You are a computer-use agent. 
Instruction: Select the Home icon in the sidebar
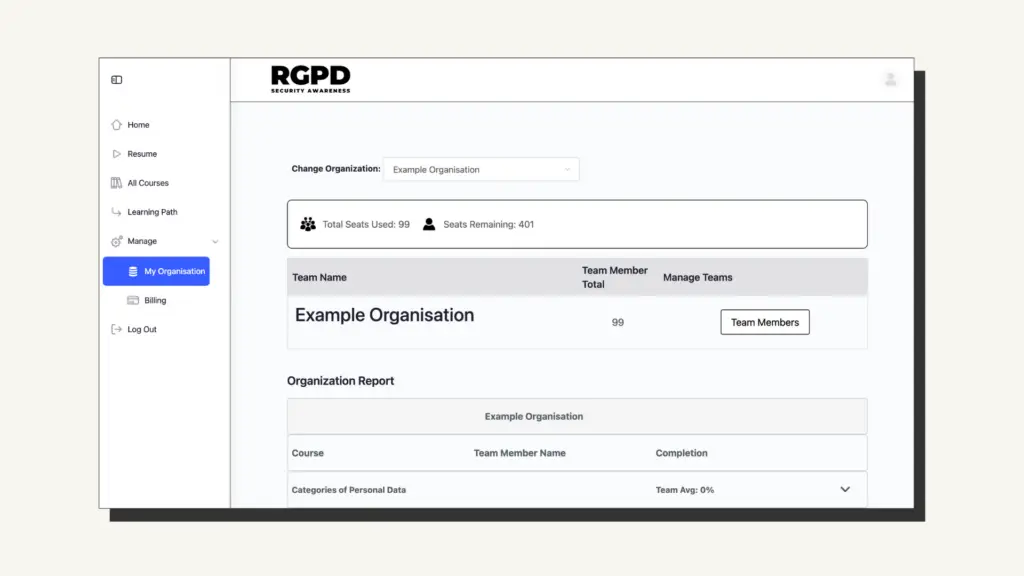click(116, 124)
